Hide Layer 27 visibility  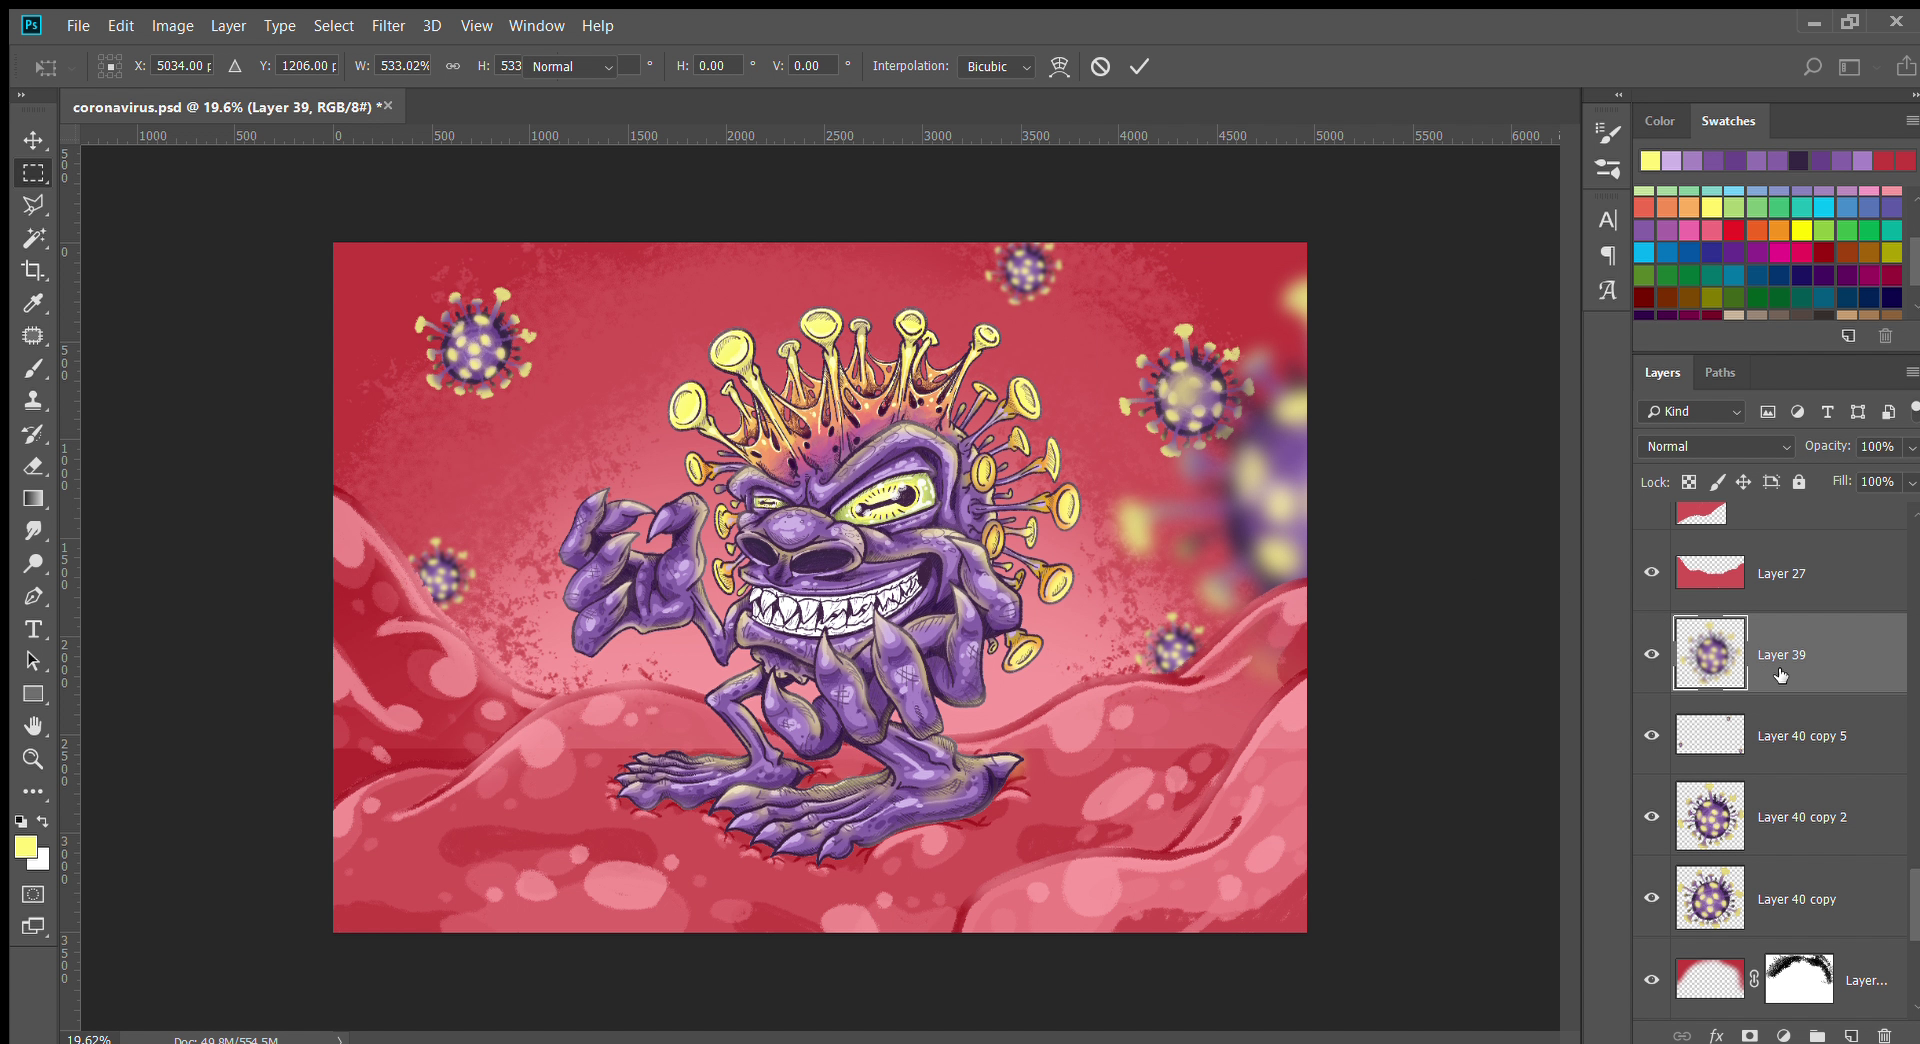[x=1651, y=573]
